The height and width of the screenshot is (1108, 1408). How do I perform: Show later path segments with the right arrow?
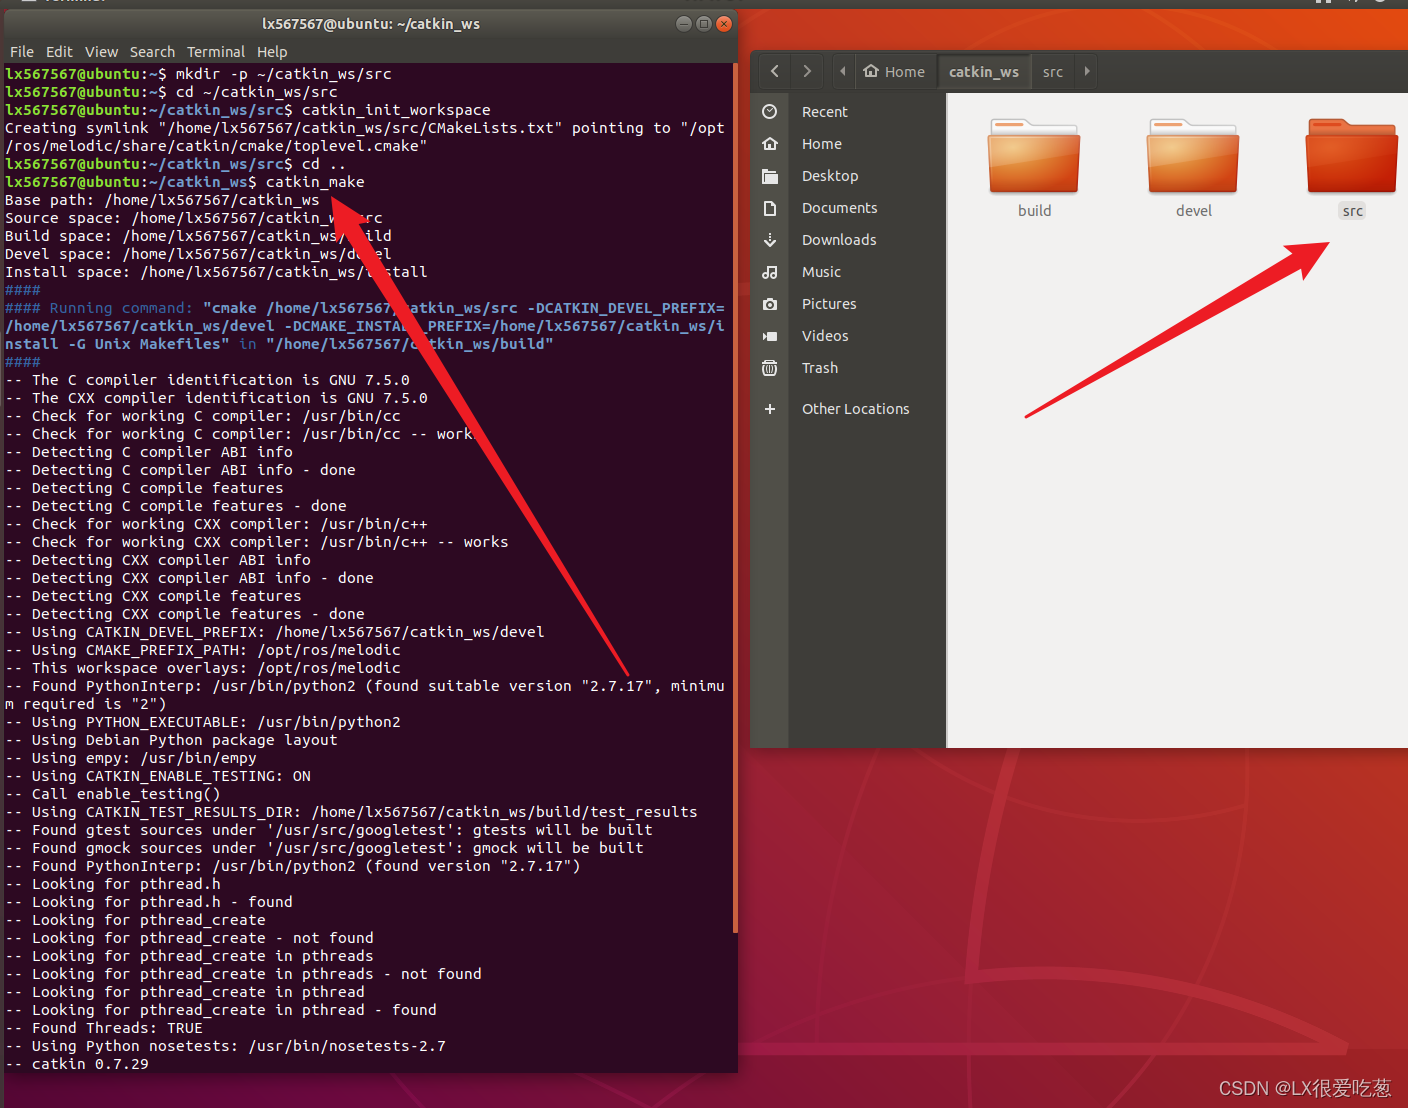click(x=1087, y=71)
